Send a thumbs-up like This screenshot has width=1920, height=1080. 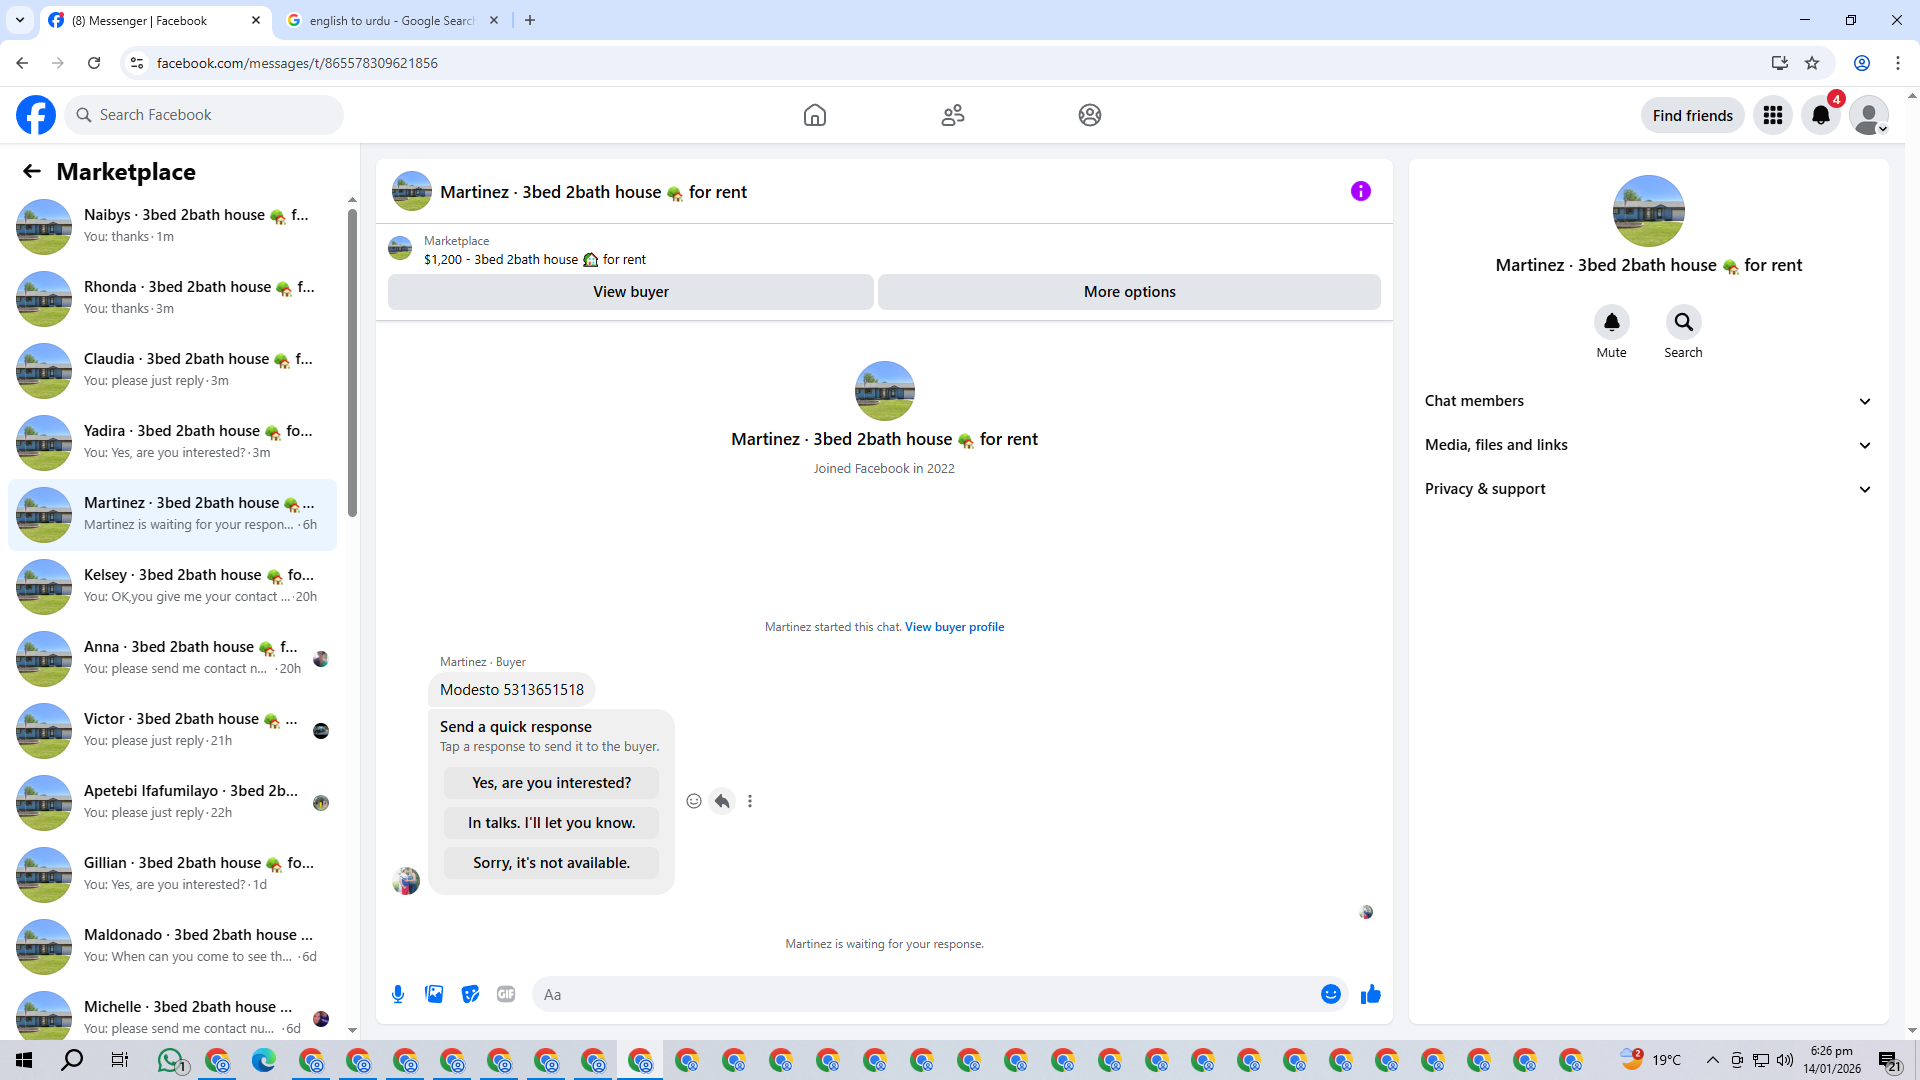pos(1370,994)
